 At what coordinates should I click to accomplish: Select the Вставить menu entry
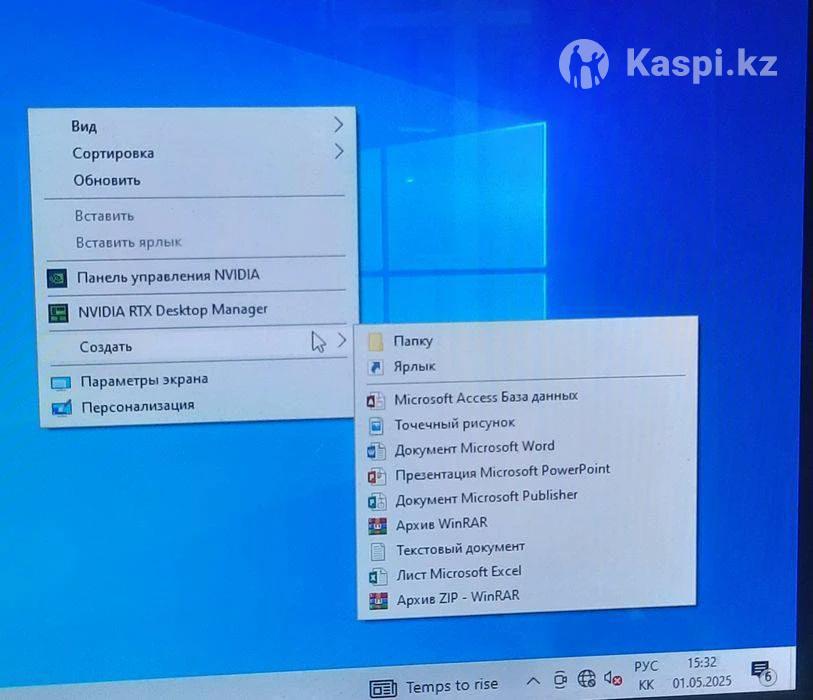pyautogui.click(x=194, y=215)
